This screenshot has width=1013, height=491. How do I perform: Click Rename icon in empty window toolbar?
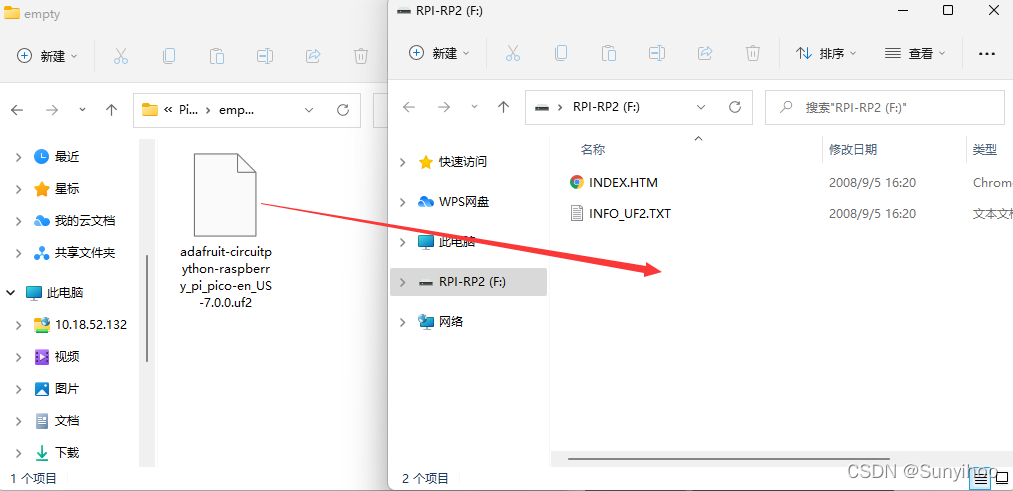click(265, 56)
